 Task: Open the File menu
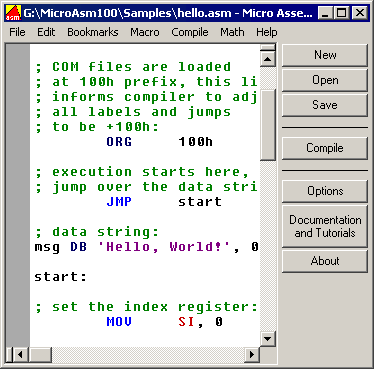point(17,32)
